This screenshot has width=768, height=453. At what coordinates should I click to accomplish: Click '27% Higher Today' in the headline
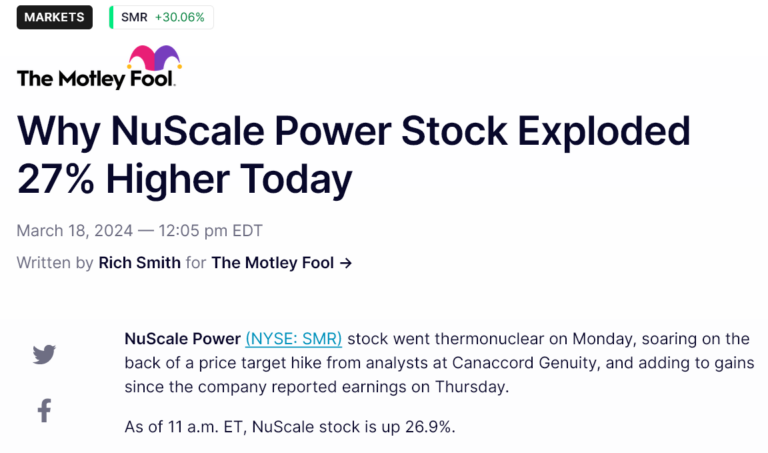coord(185,179)
